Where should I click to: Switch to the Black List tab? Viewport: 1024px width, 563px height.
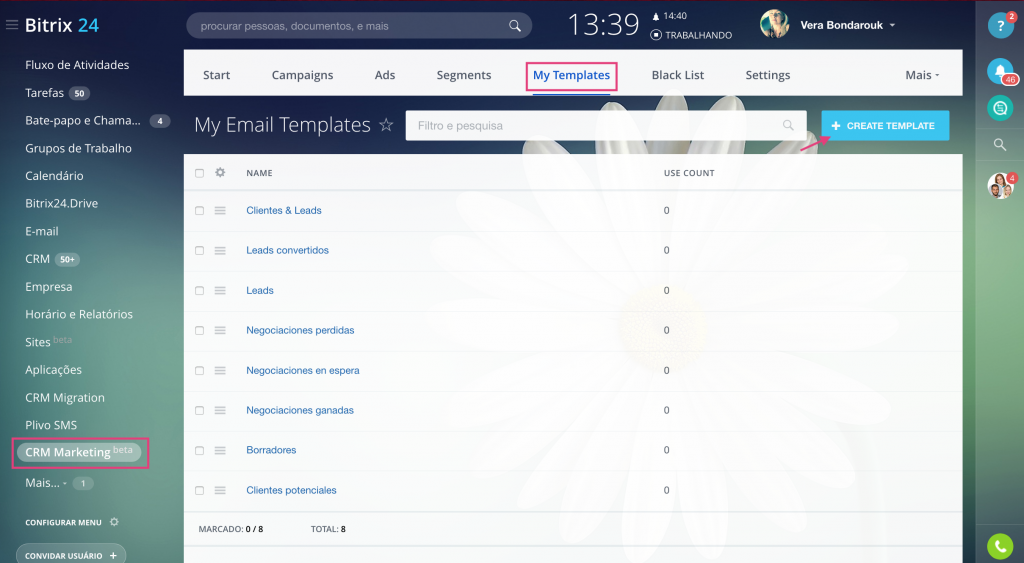(x=678, y=75)
